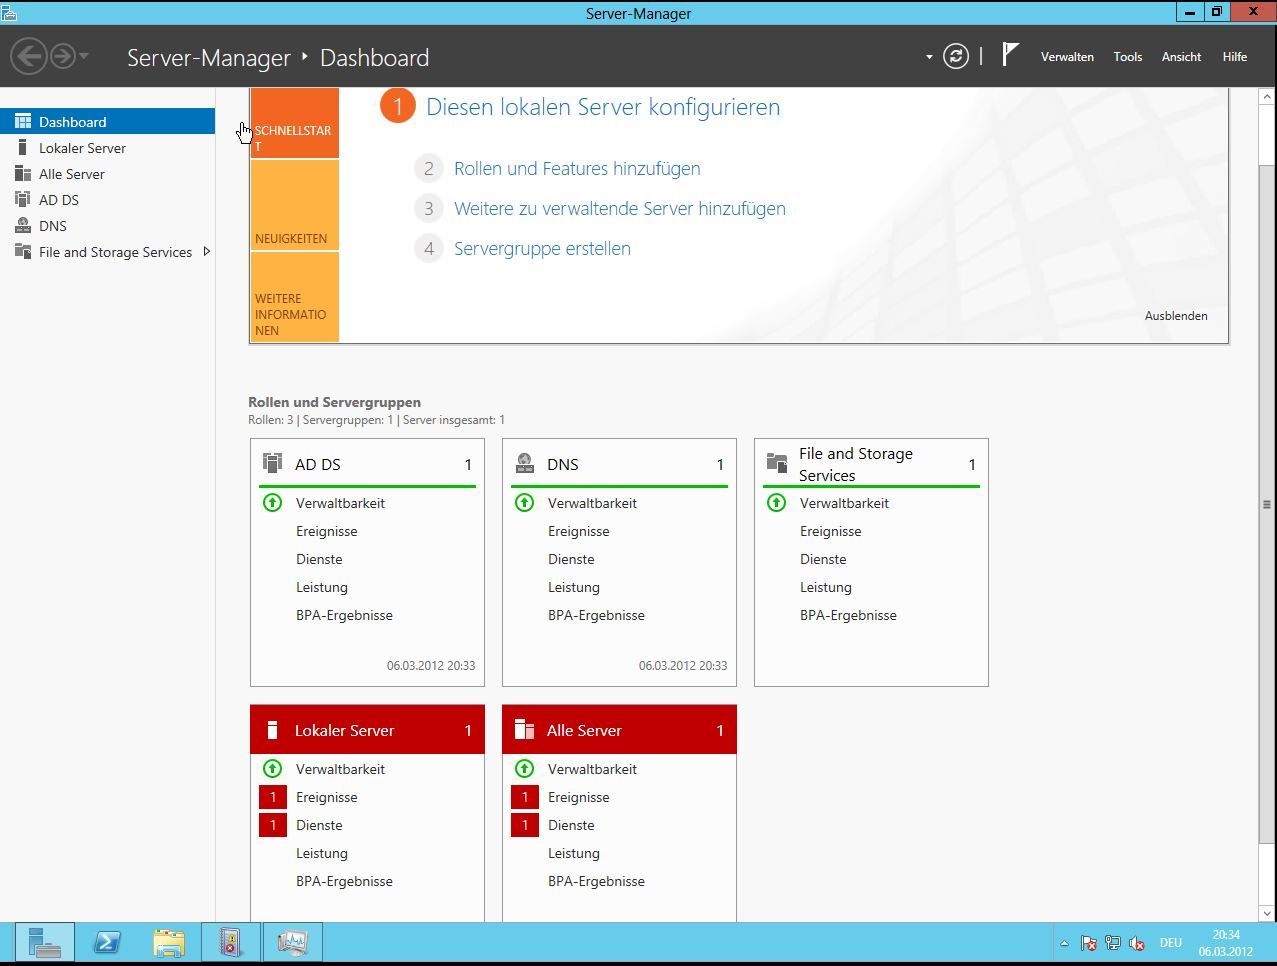1277x966 pixels.
Task: Open BPA-Ergebnisse in File and Storage tile
Action: point(848,615)
